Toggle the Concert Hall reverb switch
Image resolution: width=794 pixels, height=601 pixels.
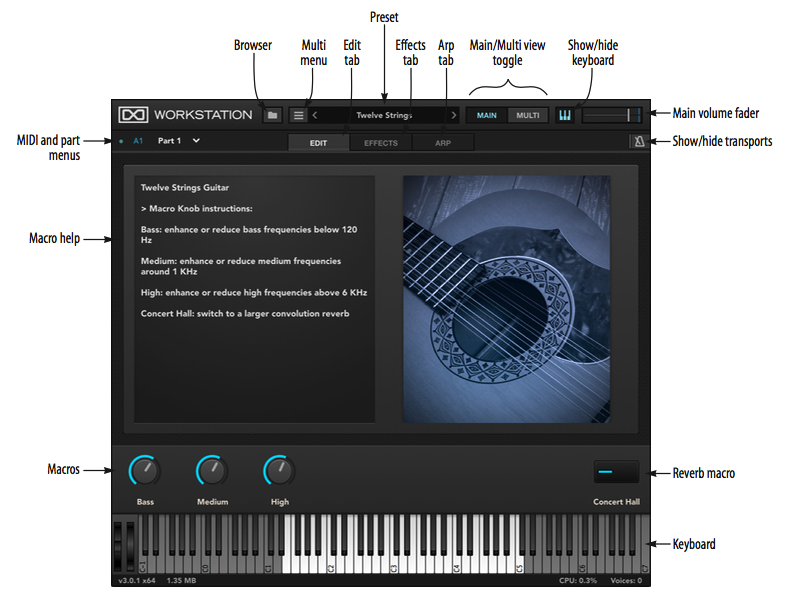616,472
